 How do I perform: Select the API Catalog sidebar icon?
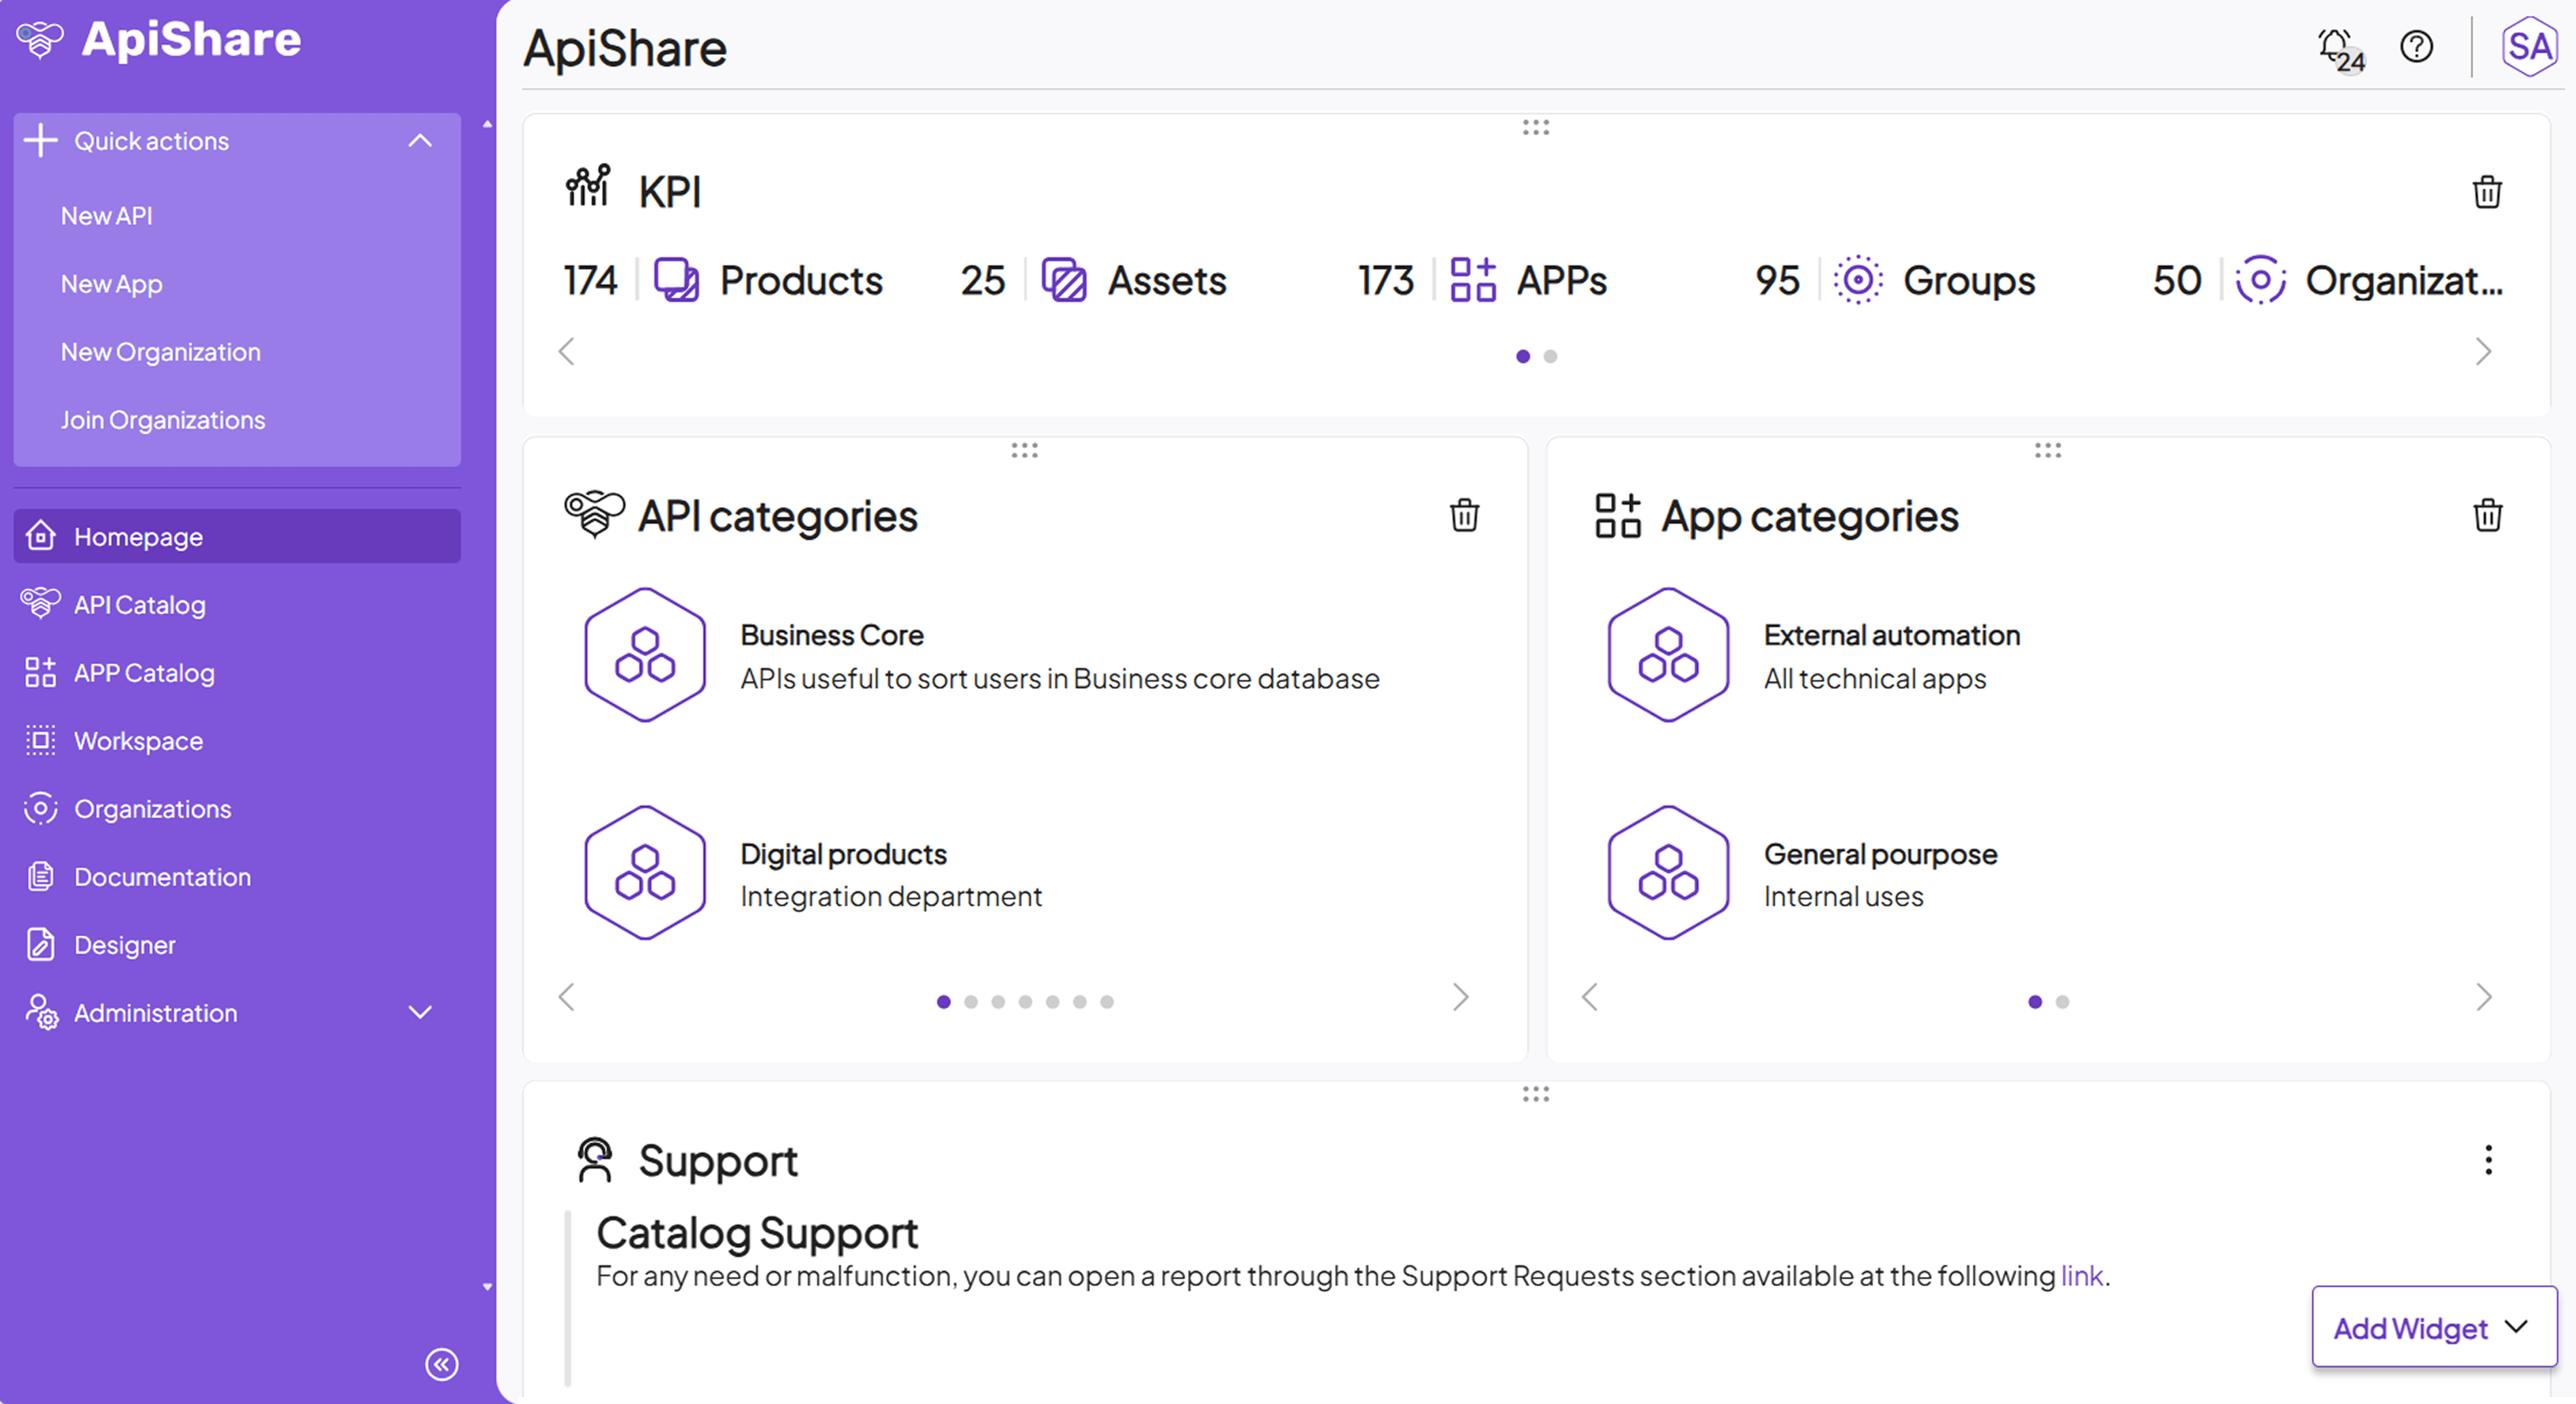tap(40, 604)
